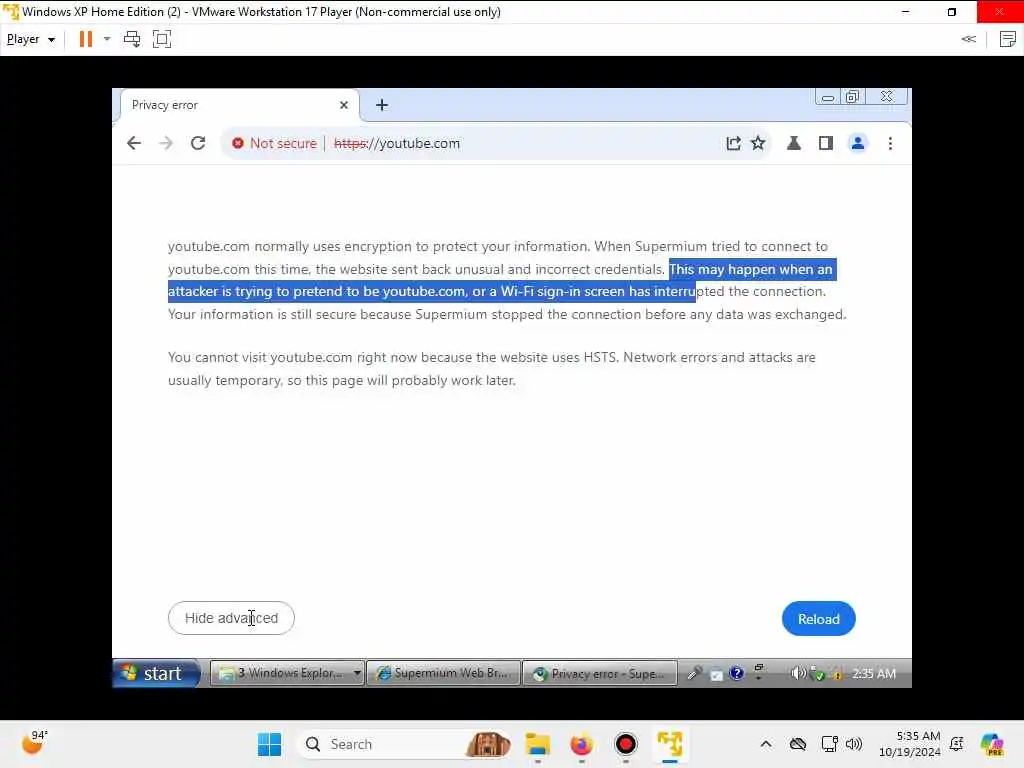This screenshot has width=1024, height=768.
Task: Toggle the browser side panel
Action: (x=825, y=143)
